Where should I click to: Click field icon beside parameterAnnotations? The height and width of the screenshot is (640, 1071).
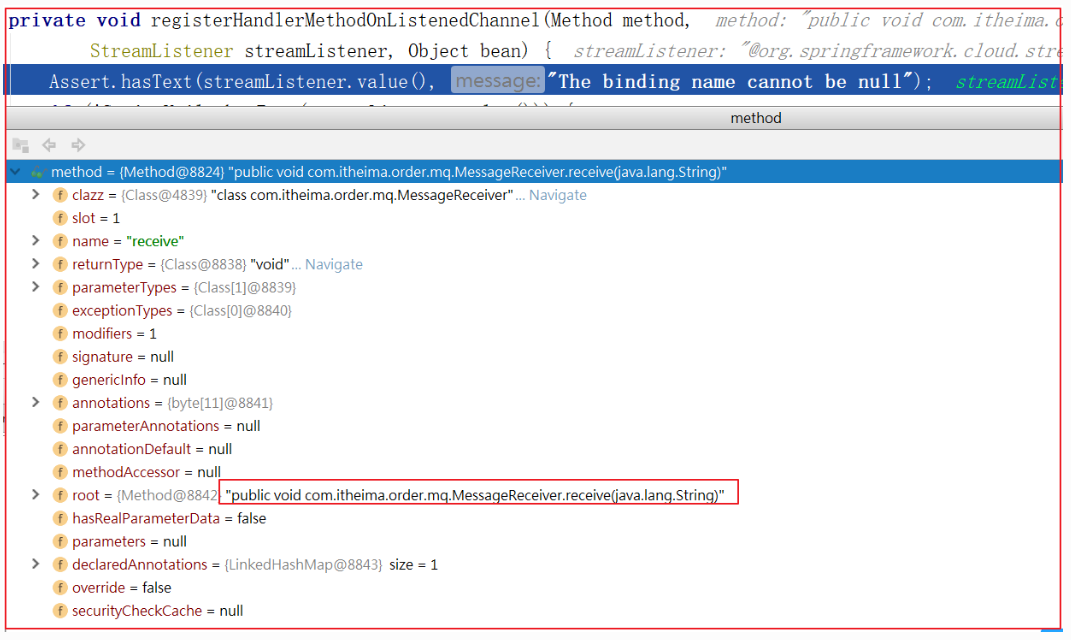point(60,426)
